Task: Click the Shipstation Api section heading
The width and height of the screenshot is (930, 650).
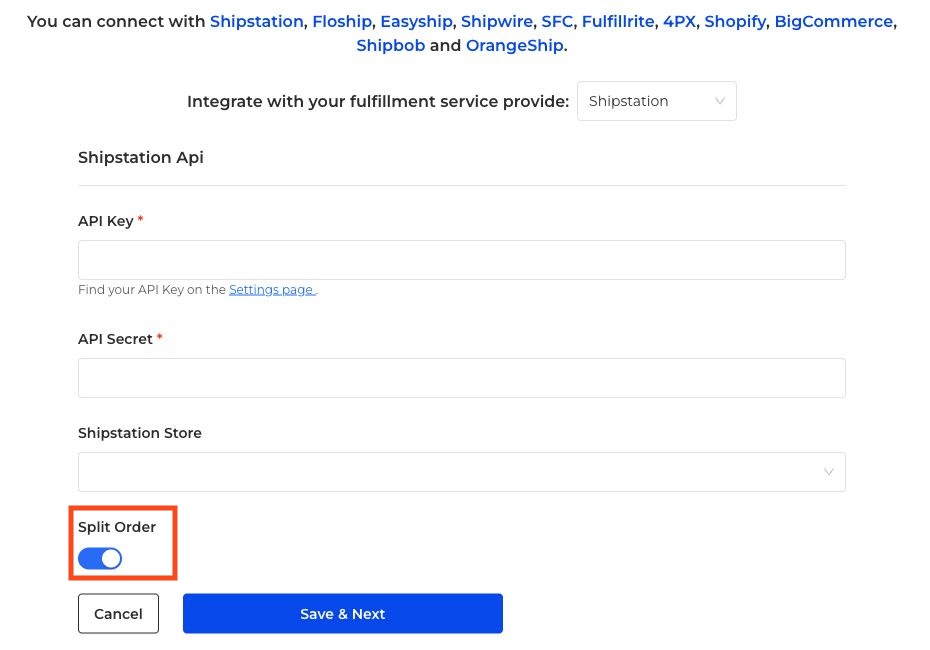Action: coord(141,158)
